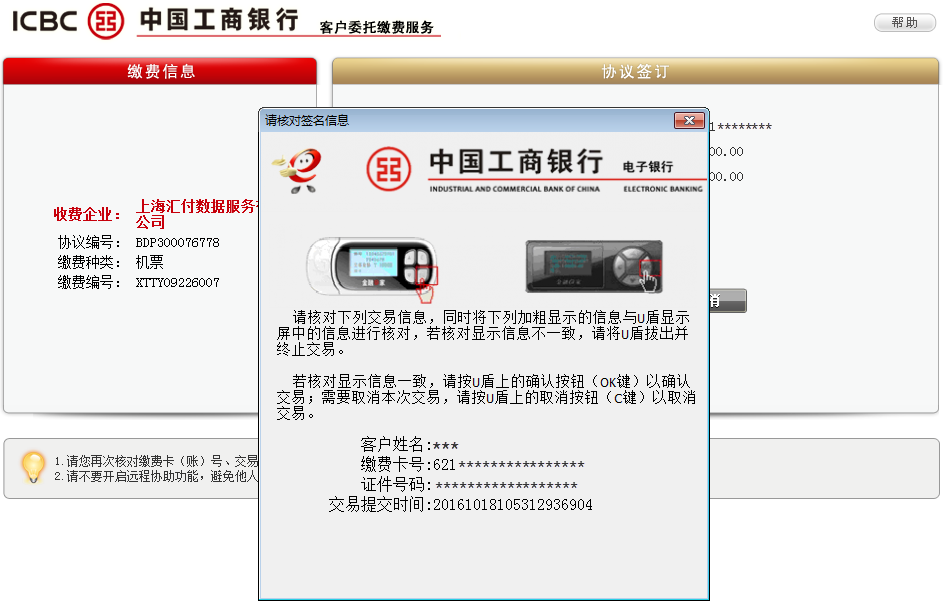
Task: Open the 帮助 help button
Action: pyautogui.click(x=905, y=22)
